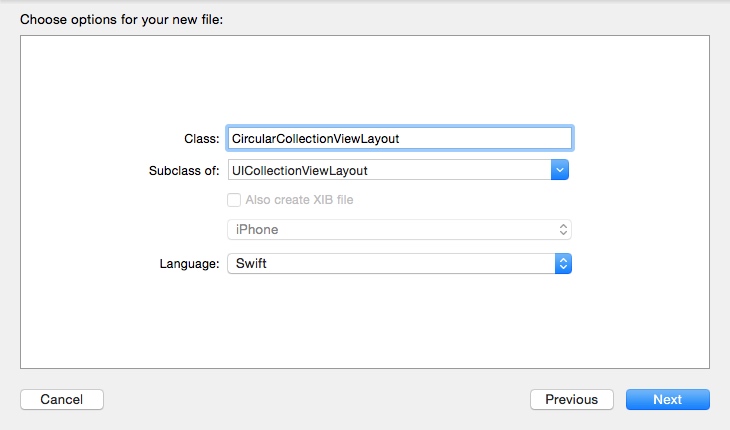Viewport: 730px width, 430px height.
Task: Click the 'Also create XIB file' label
Action: [299, 199]
